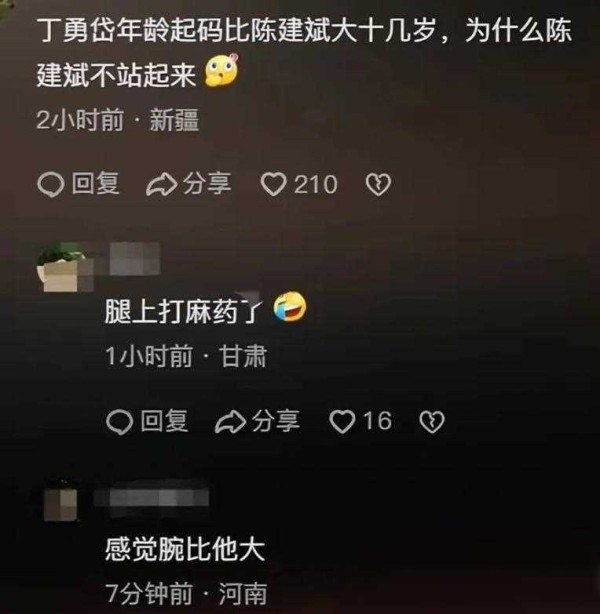600x614 pixels.
Task: Tap the 回复 label under the 1小时前 comment
Action: tap(164, 421)
